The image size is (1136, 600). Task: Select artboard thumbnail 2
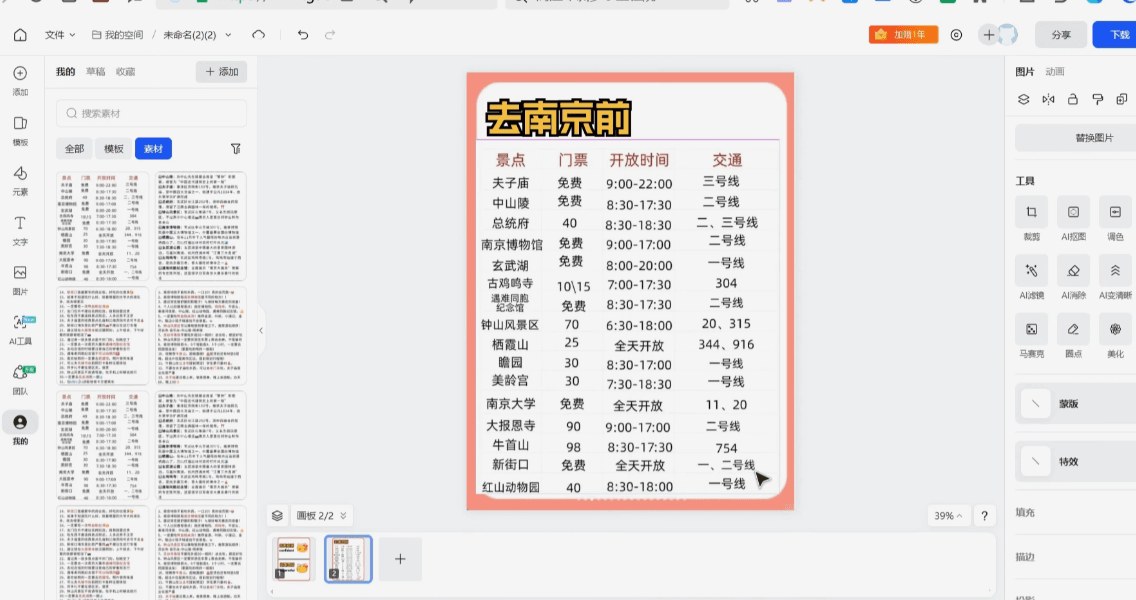[x=348, y=559]
